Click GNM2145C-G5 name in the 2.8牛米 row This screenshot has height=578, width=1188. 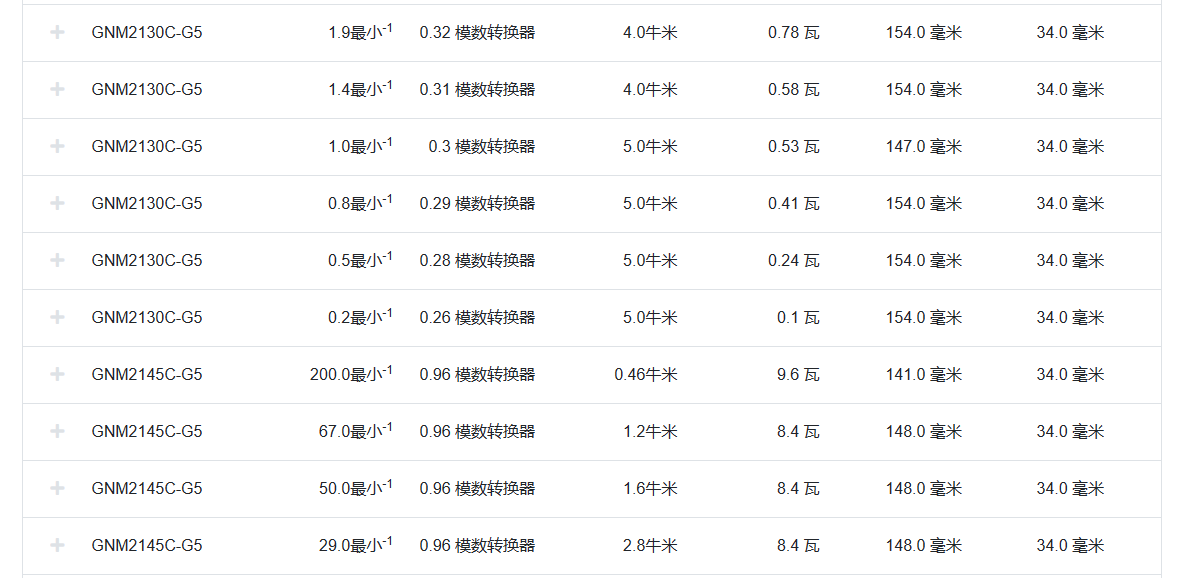point(146,545)
